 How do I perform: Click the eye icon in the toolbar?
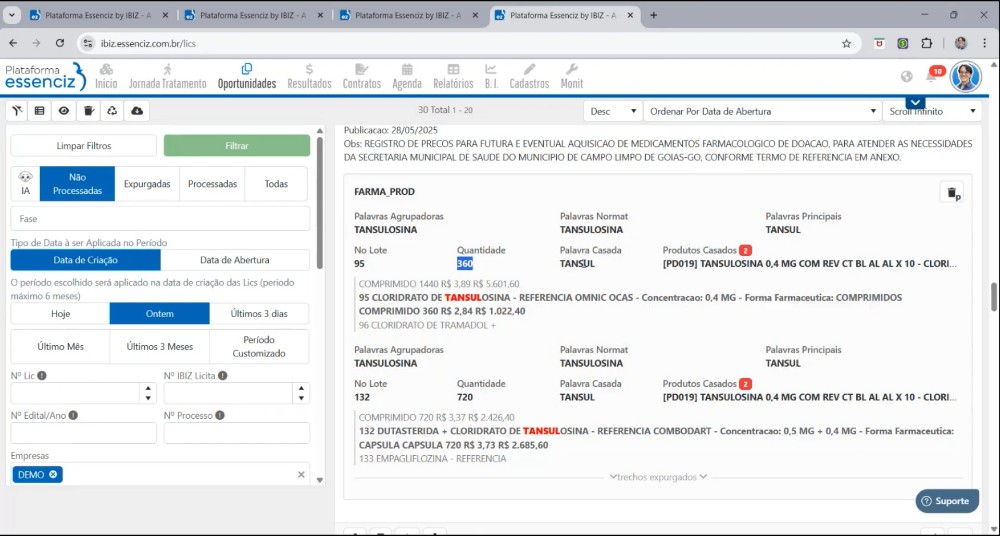pyautogui.click(x=64, y=111)
